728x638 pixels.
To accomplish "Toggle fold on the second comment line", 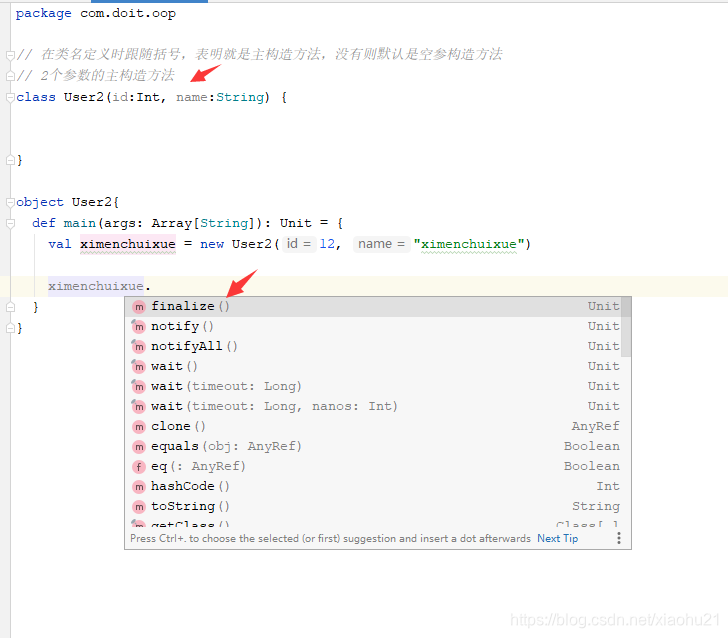I will click(10, 76).
